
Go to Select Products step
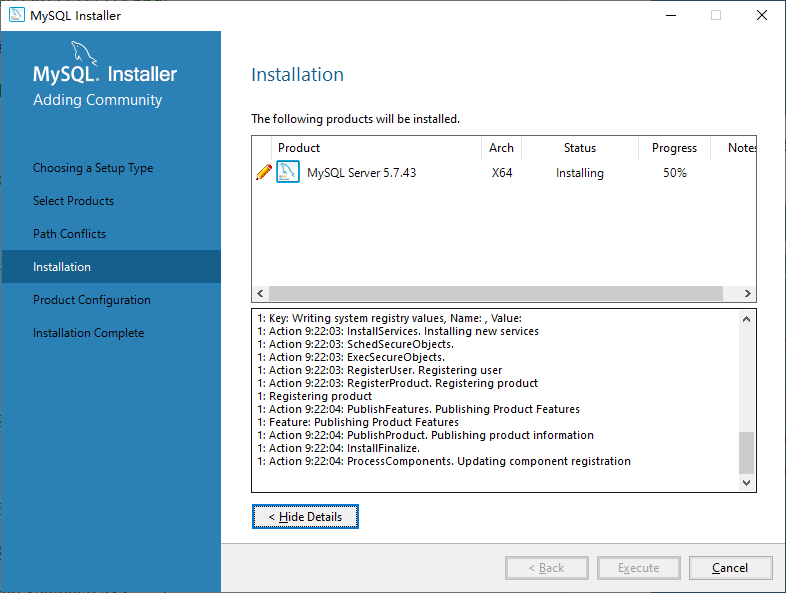click(x=73, y=201)
